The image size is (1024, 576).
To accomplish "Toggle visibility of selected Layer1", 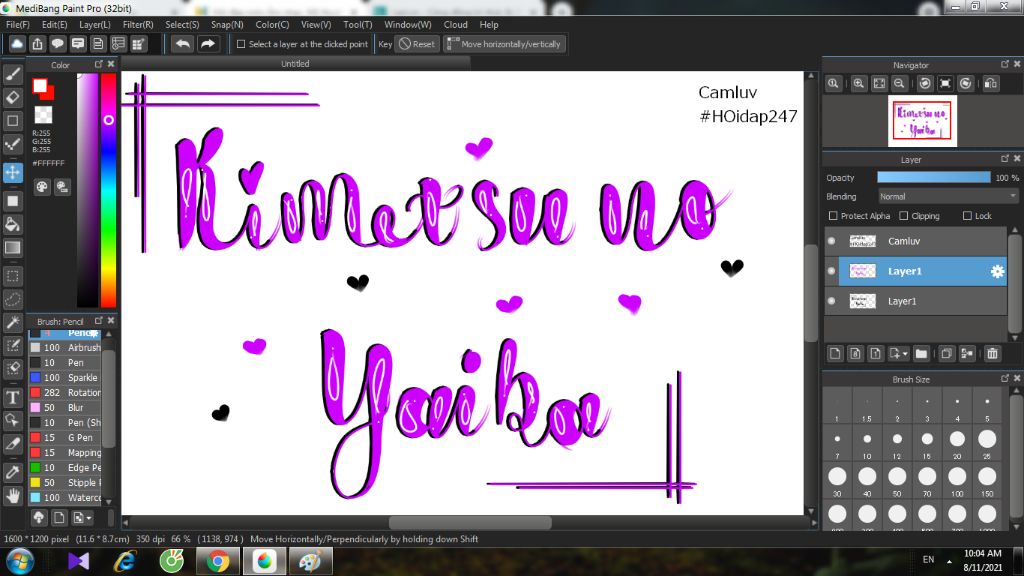I will 831,271.
